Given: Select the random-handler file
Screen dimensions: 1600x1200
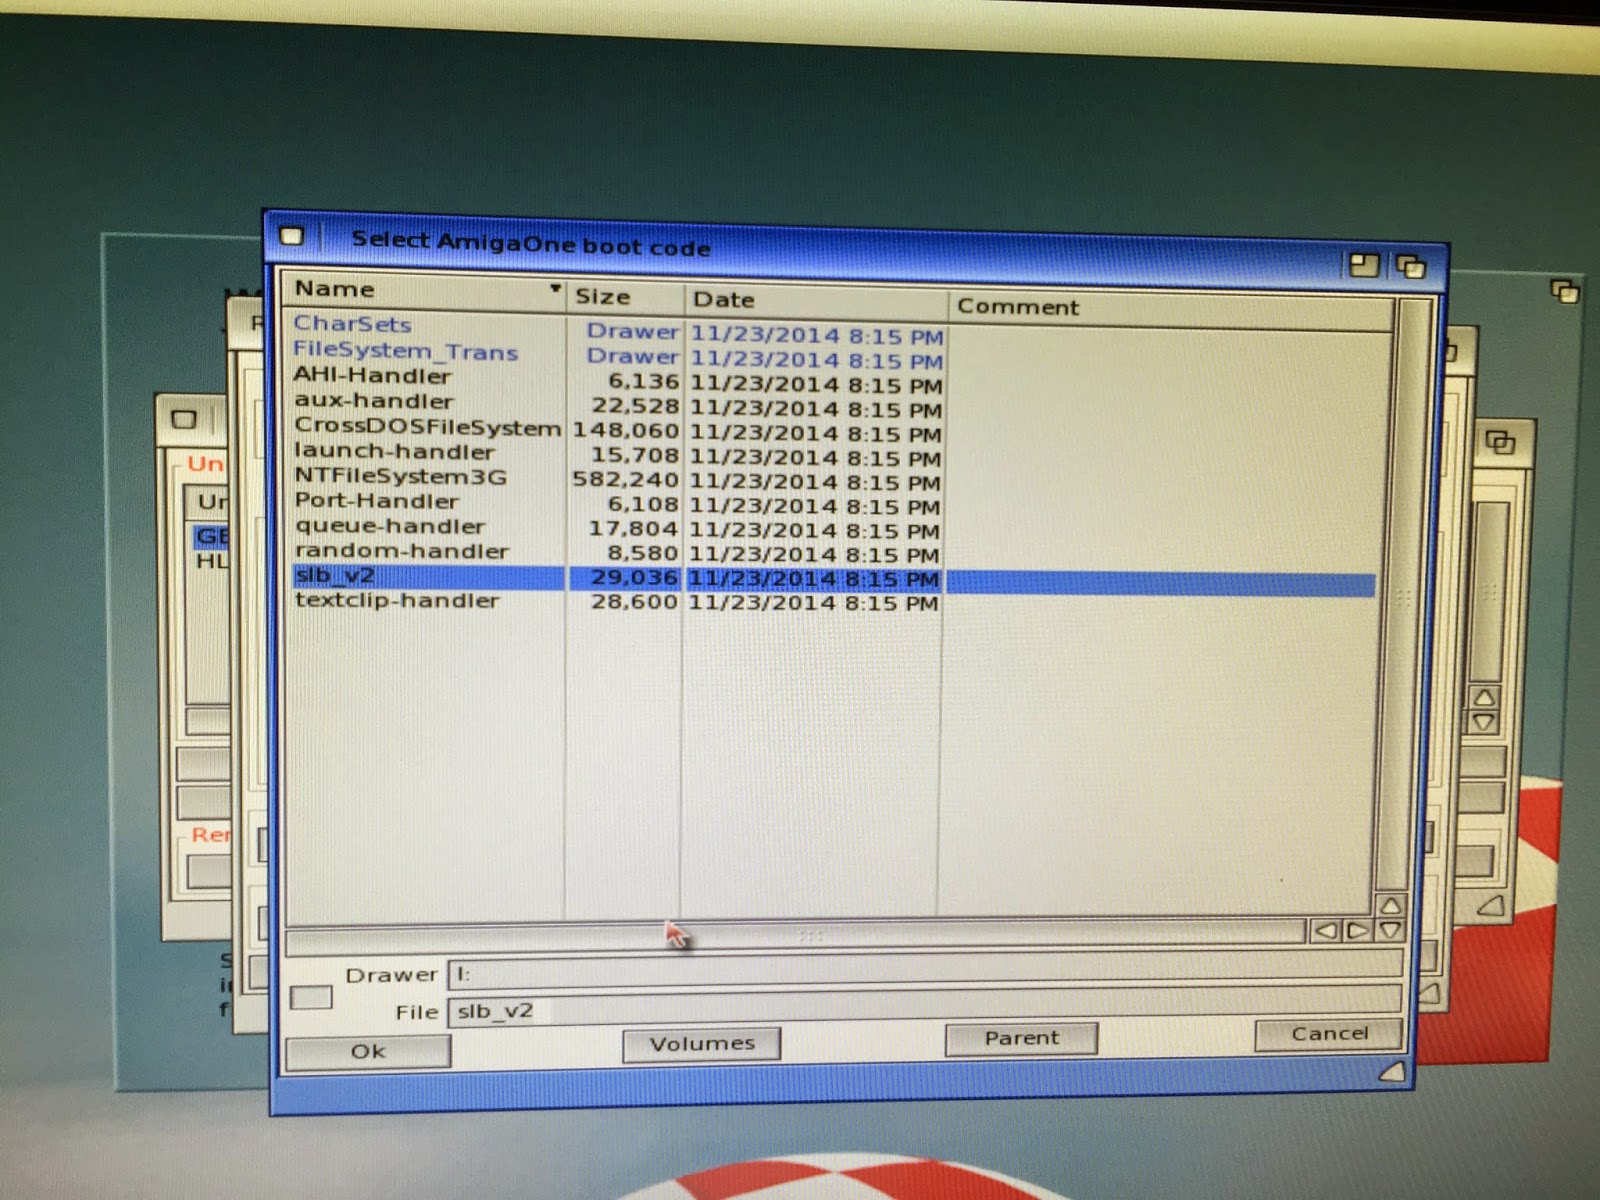Looking at the screenshot, I should 401,551.
